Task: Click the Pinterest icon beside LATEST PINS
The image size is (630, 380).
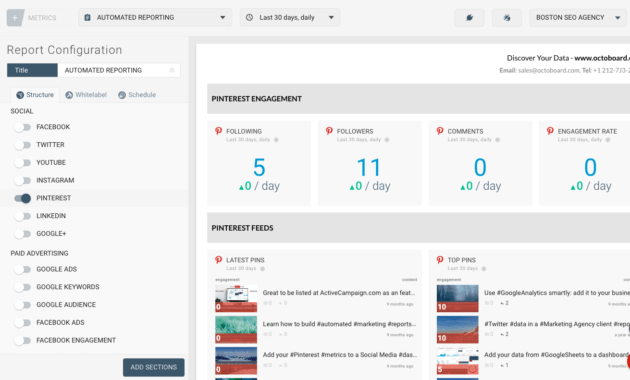Action: tap(219, 260)
